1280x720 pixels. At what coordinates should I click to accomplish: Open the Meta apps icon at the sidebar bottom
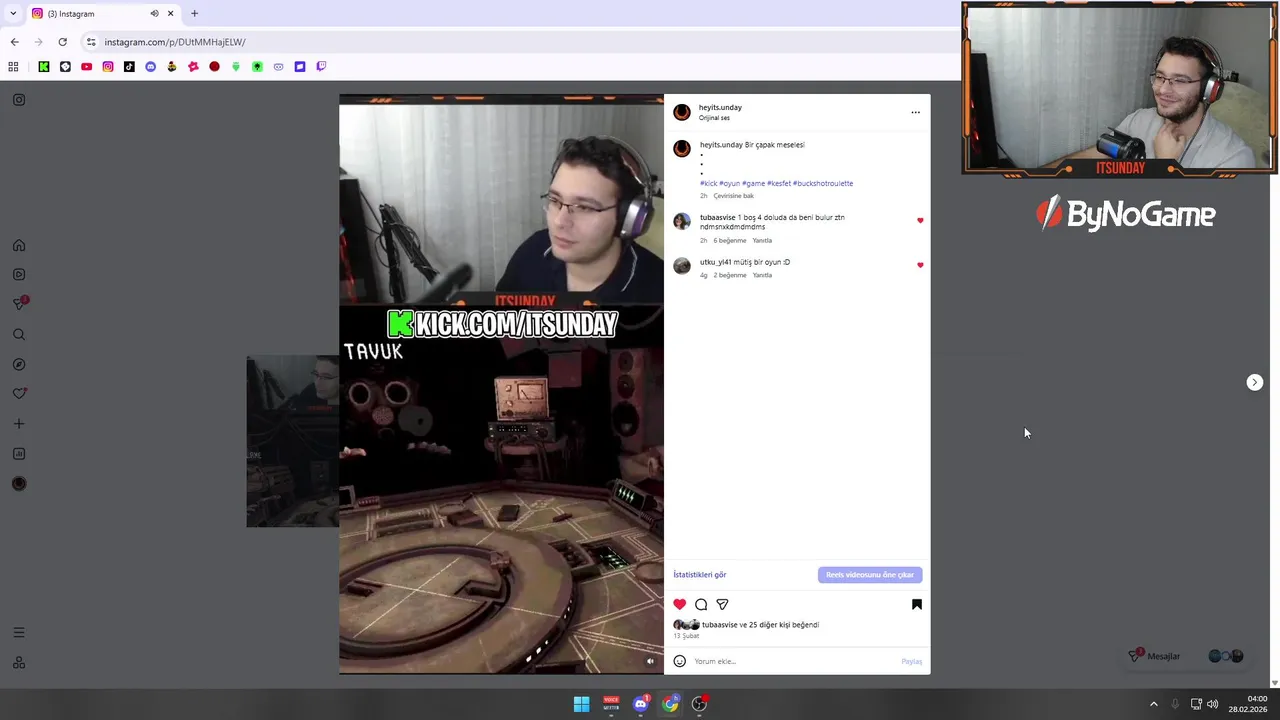pyautogui.click(x=19, y=663)
